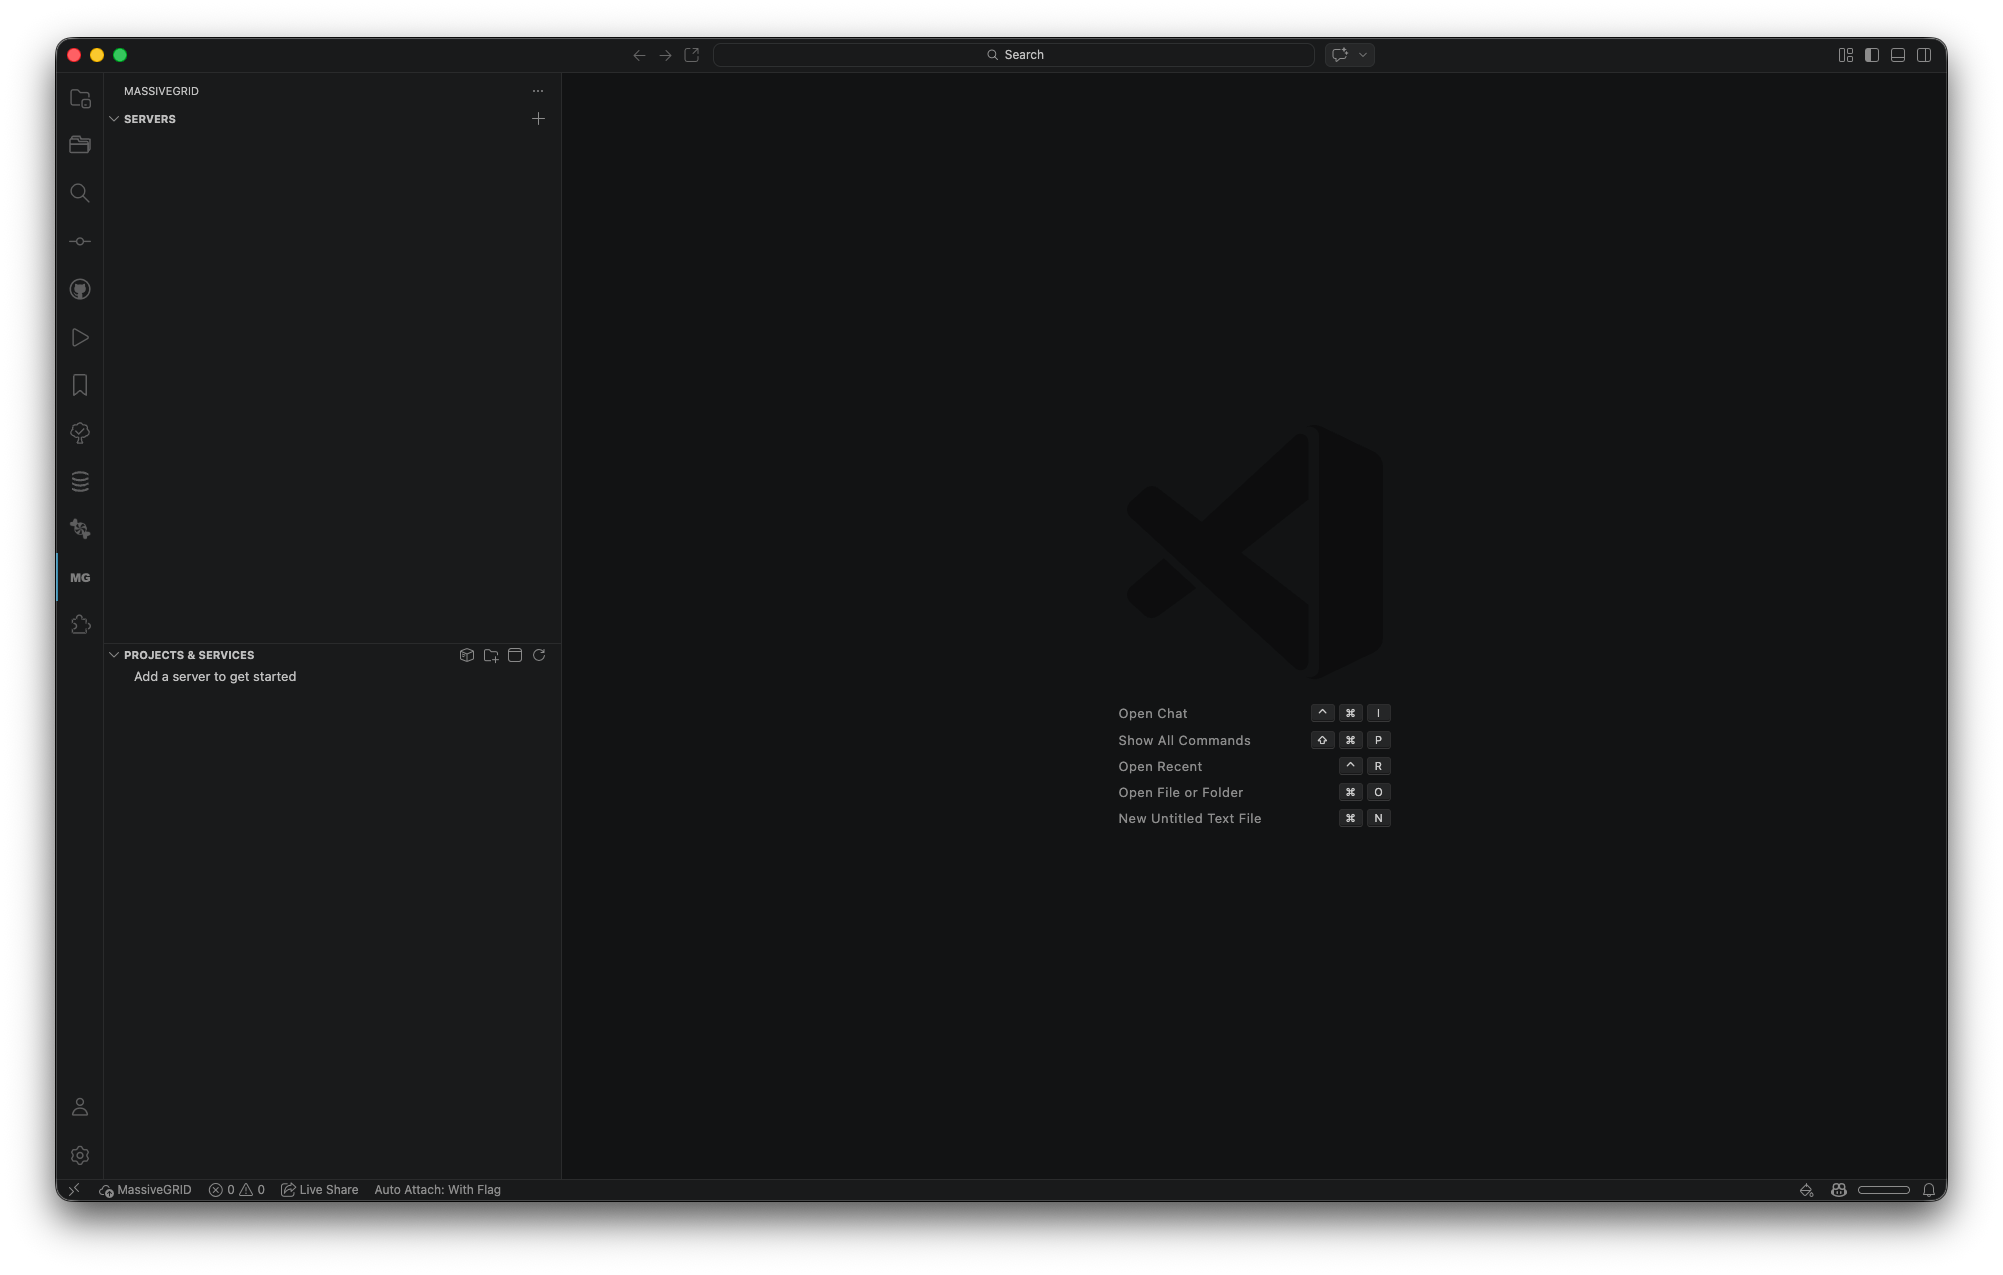The height and width of the screenshot is (1275, 2003).
Task: Collapse the Servers section
Action: [x=114, y=119]
